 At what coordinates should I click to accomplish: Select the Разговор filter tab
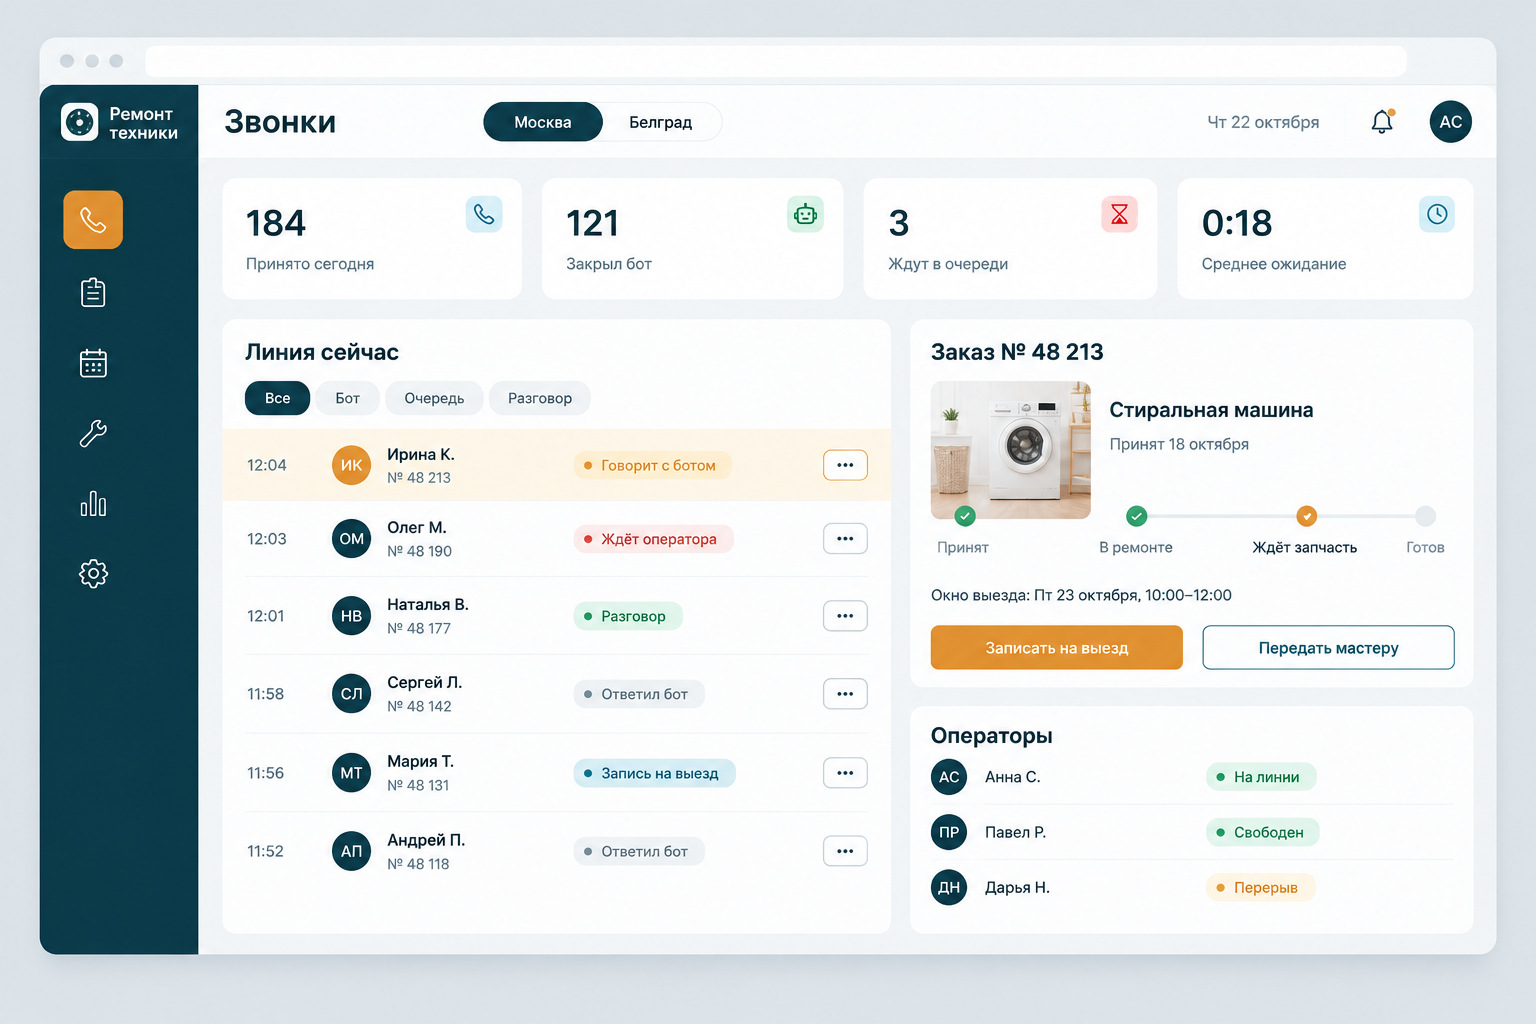(540, 398)
